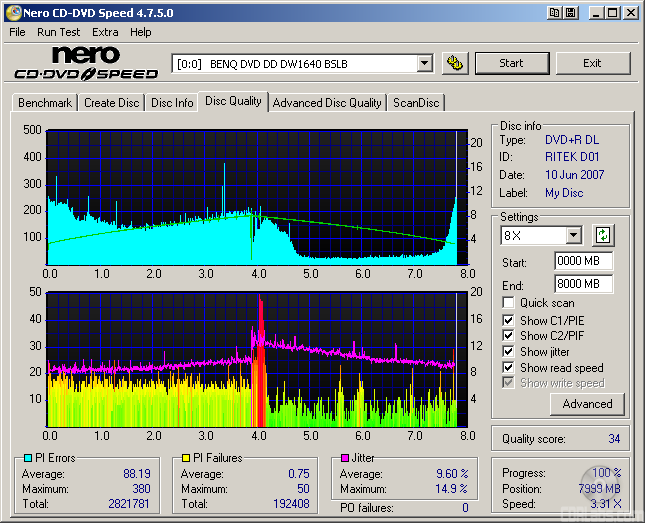Disable Show read speed

click(x=509, y=368)
